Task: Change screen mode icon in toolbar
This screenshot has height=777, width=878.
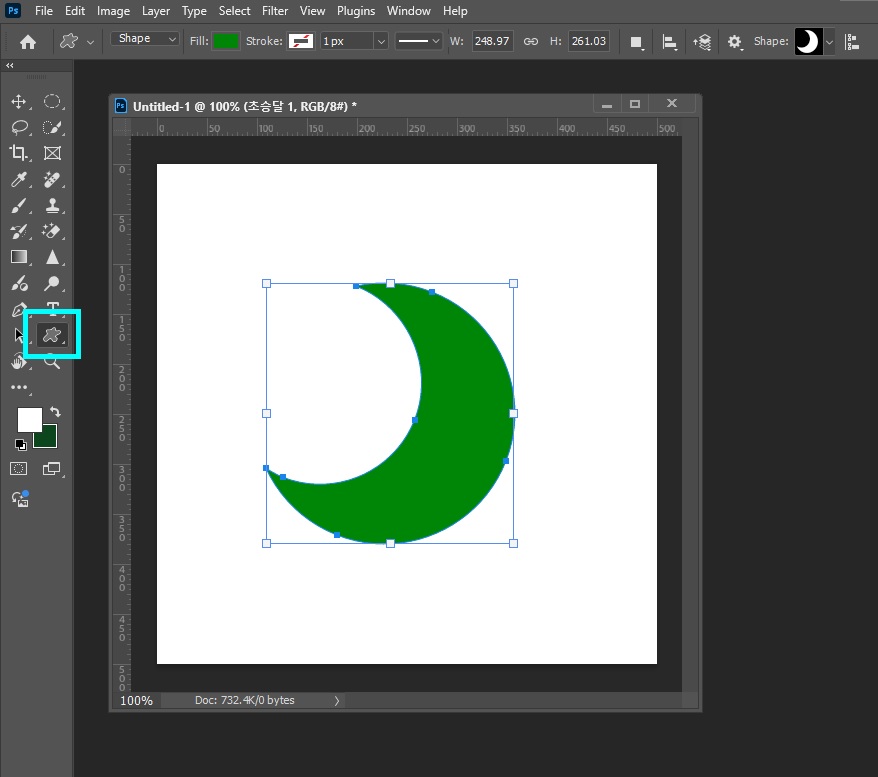Action: tap(52, 469)
